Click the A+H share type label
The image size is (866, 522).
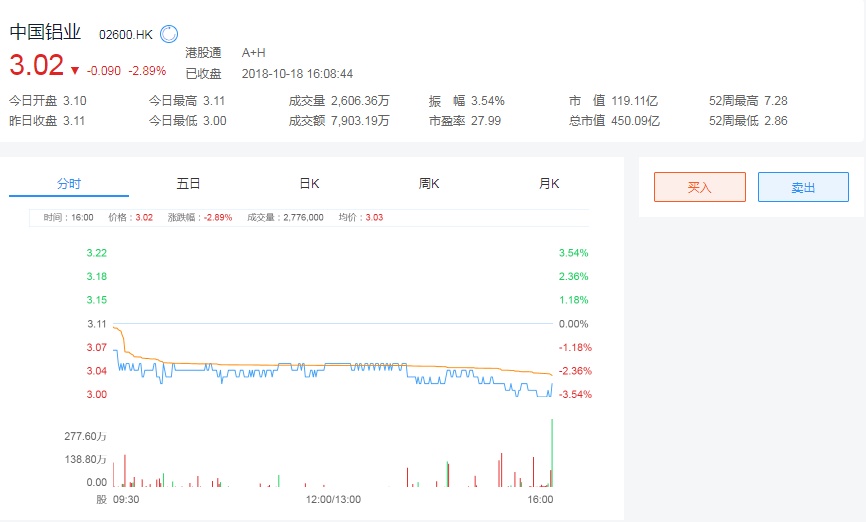(254, 52)
